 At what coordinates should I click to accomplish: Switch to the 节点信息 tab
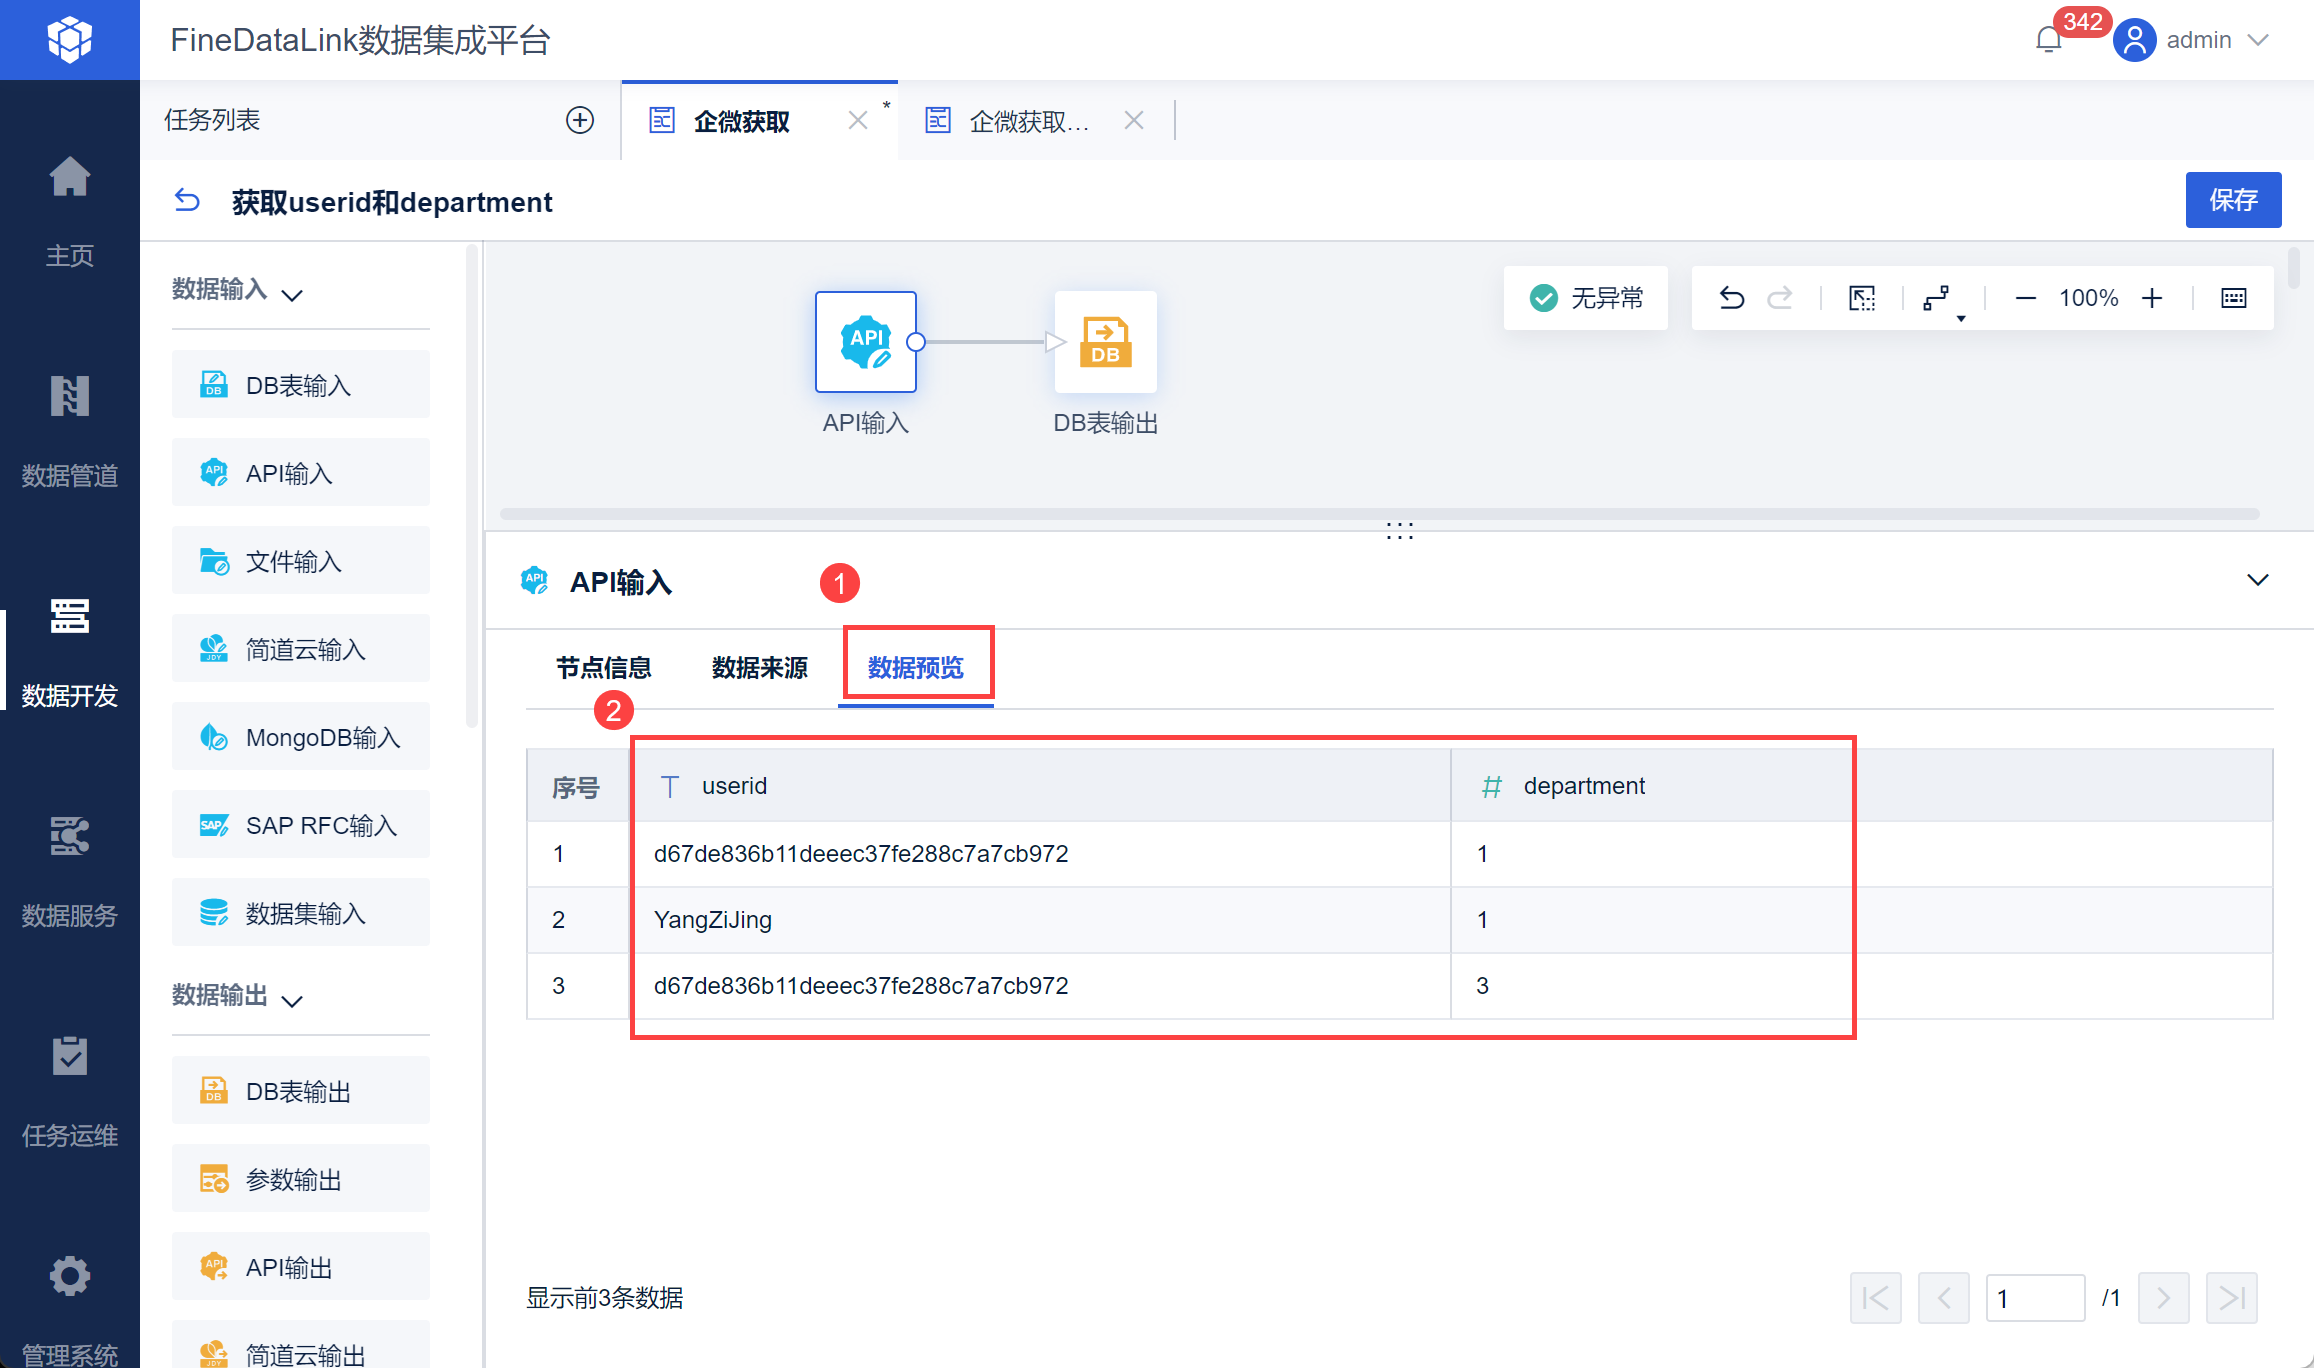[603, 667]
